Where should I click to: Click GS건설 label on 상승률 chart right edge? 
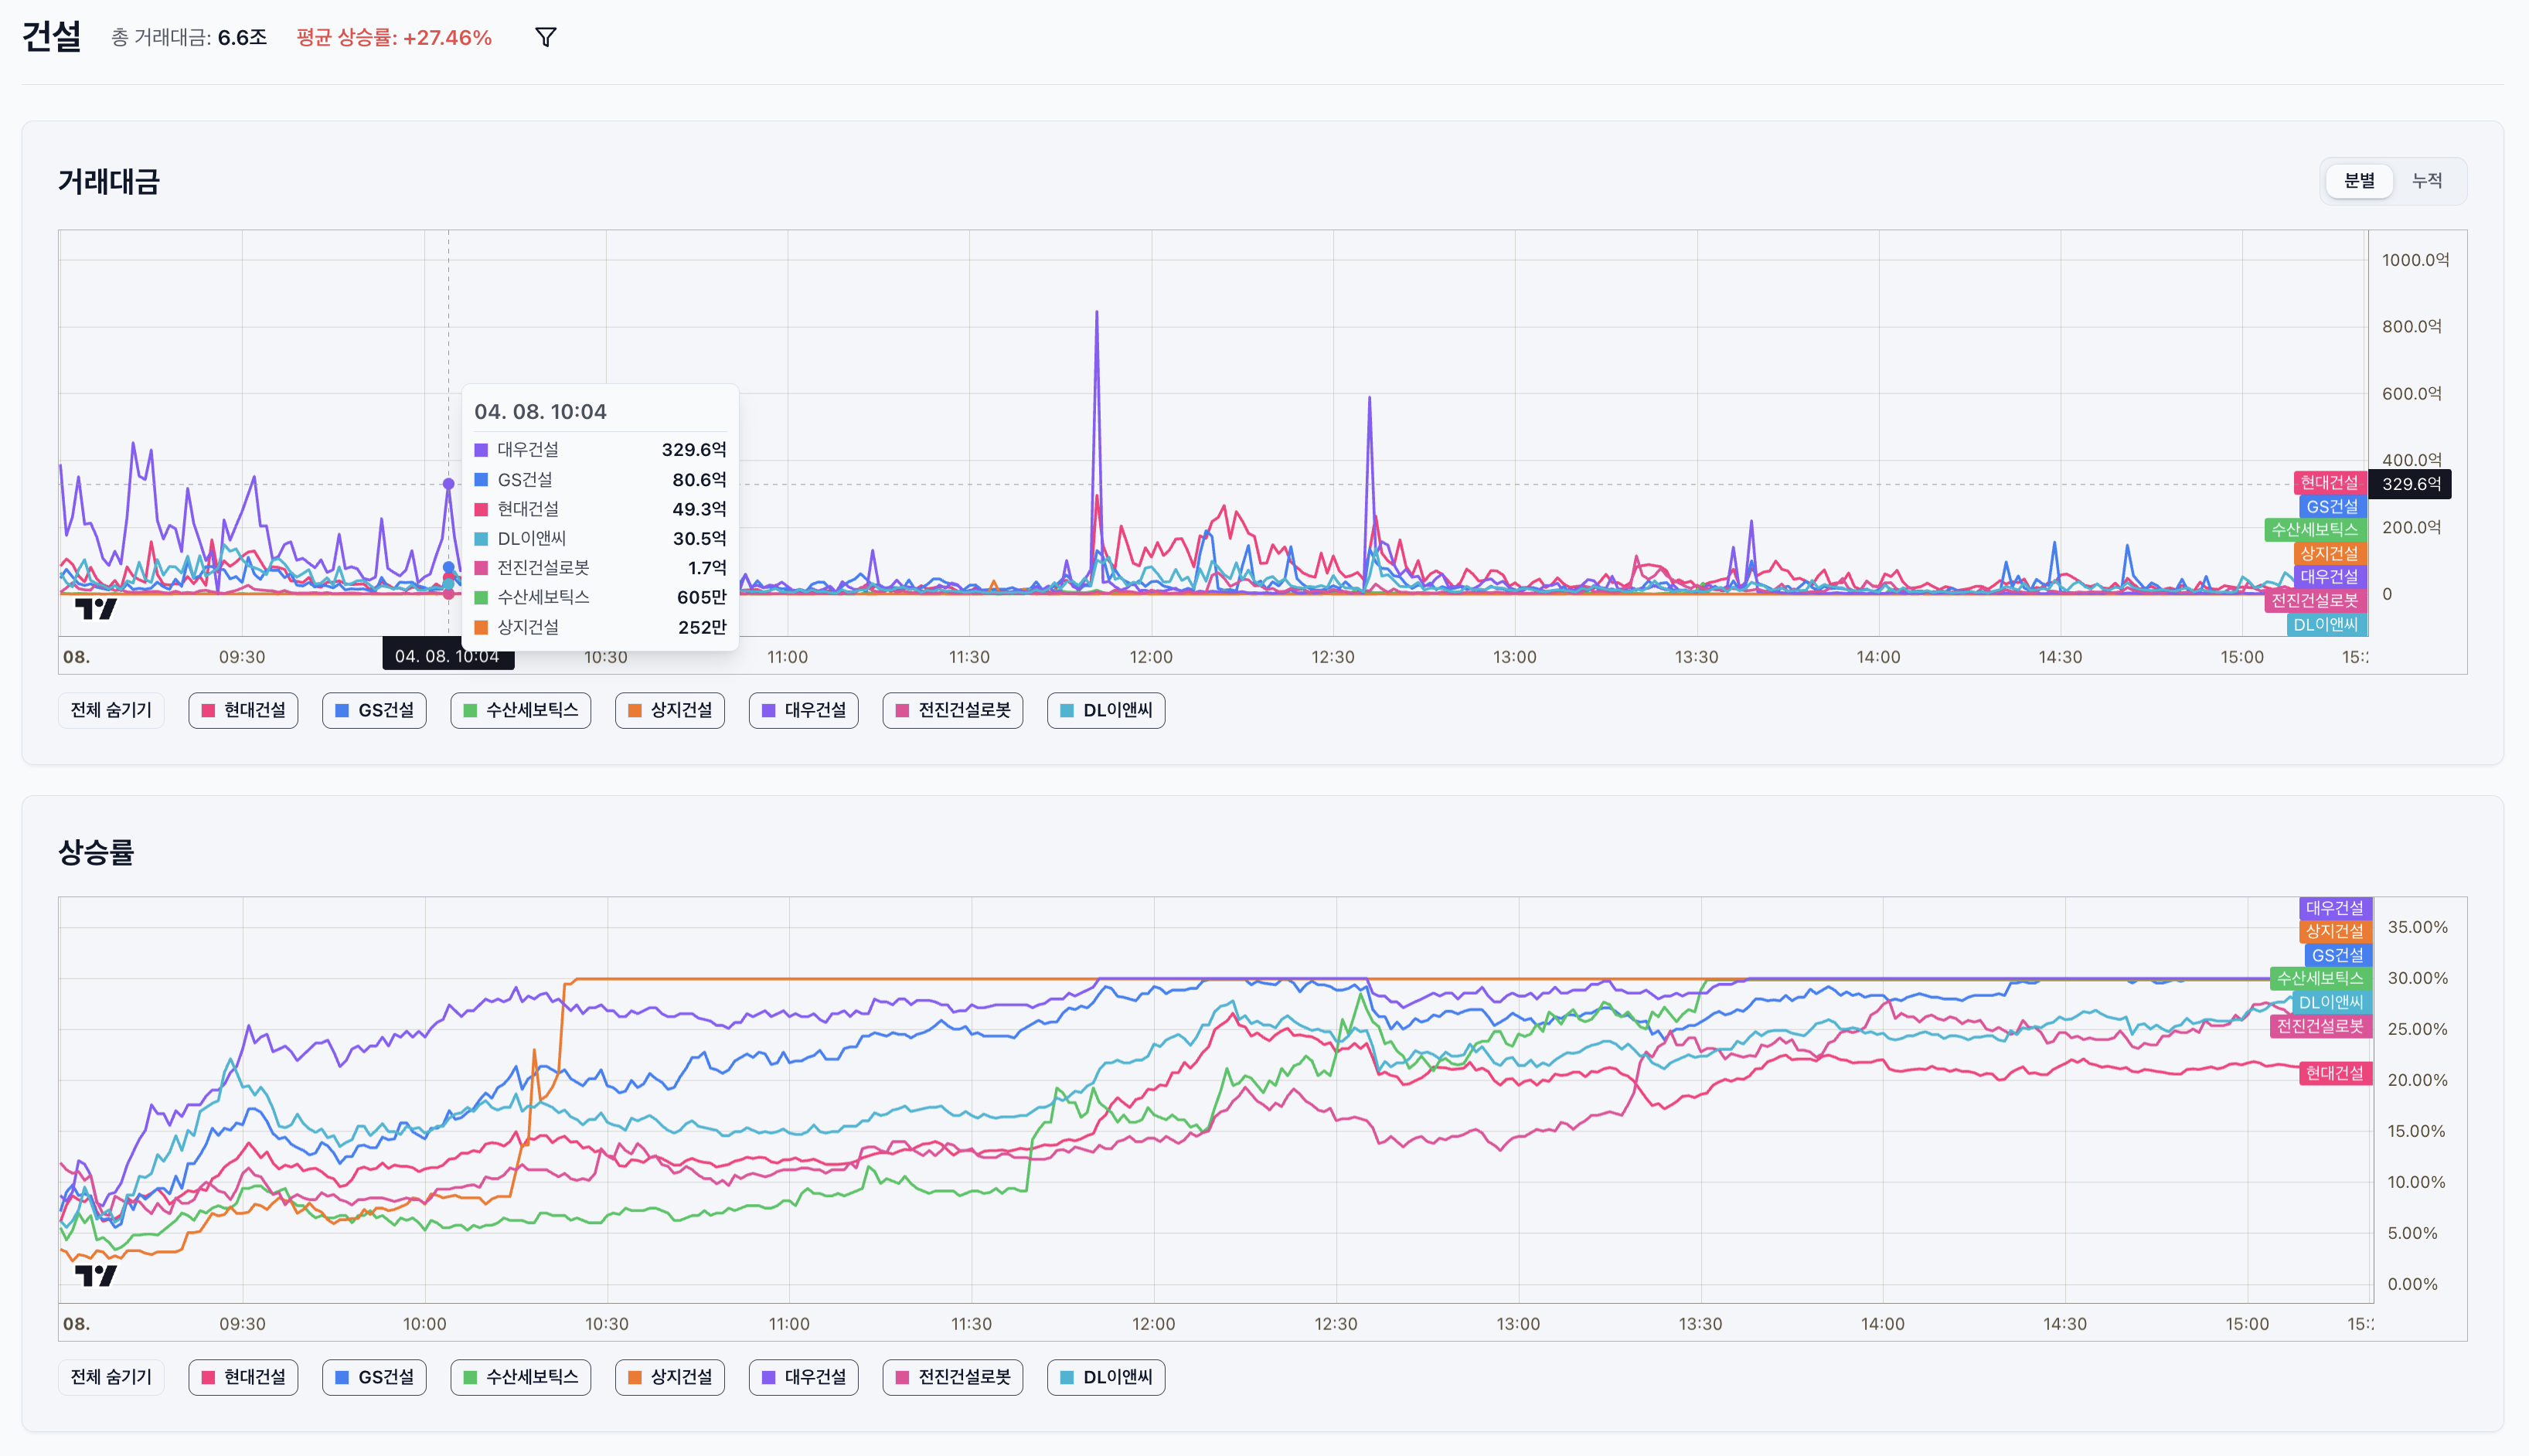[2337, 955]
